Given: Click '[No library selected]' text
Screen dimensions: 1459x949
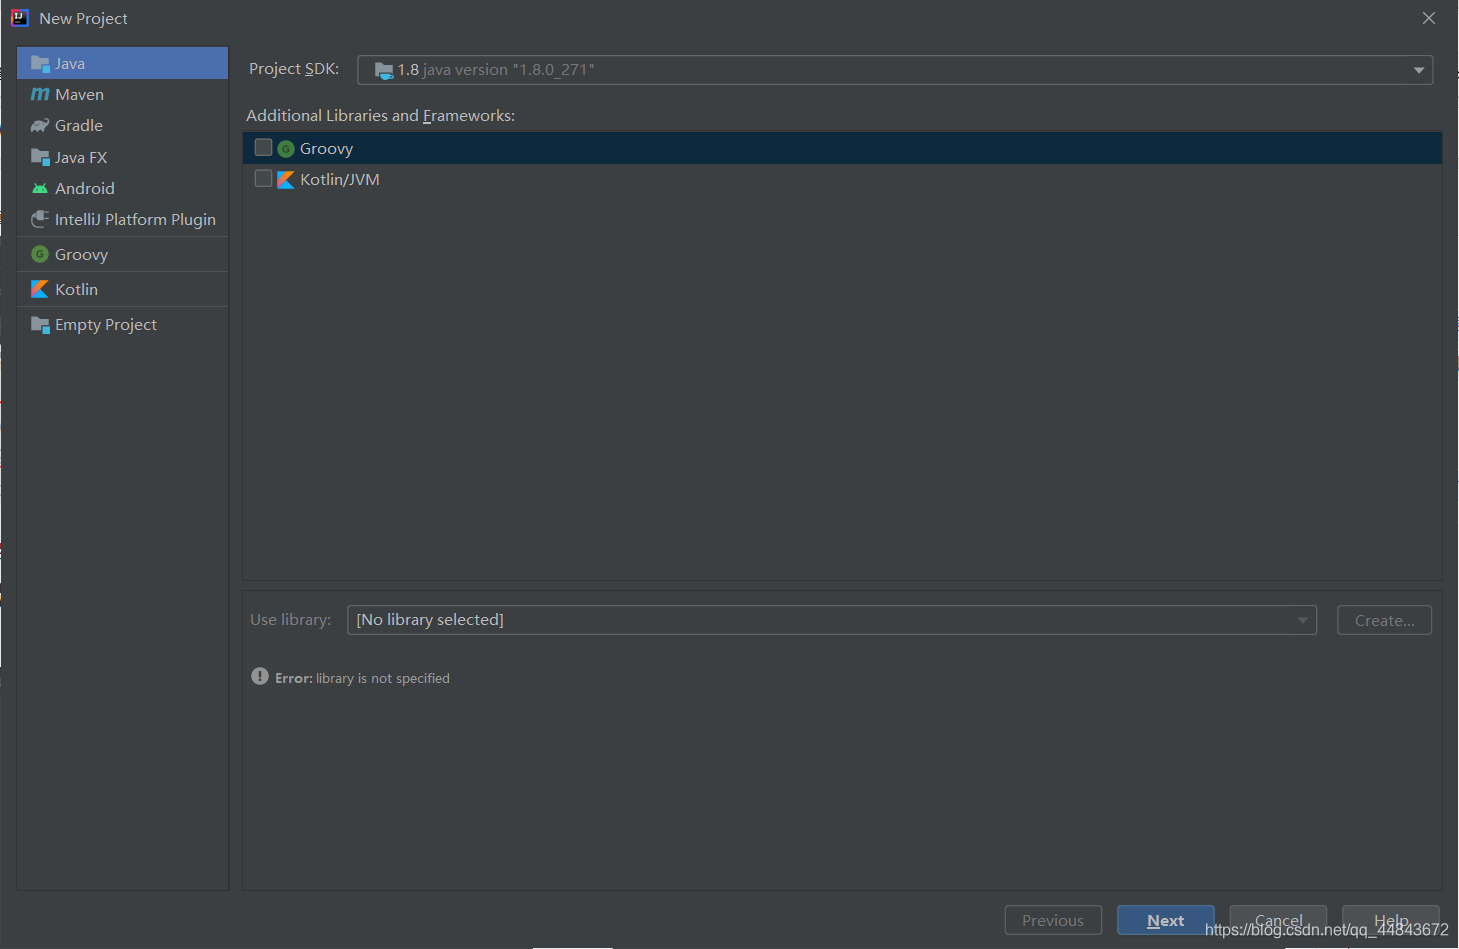Looking at the screenshot, I should click(x=430, y=620).
